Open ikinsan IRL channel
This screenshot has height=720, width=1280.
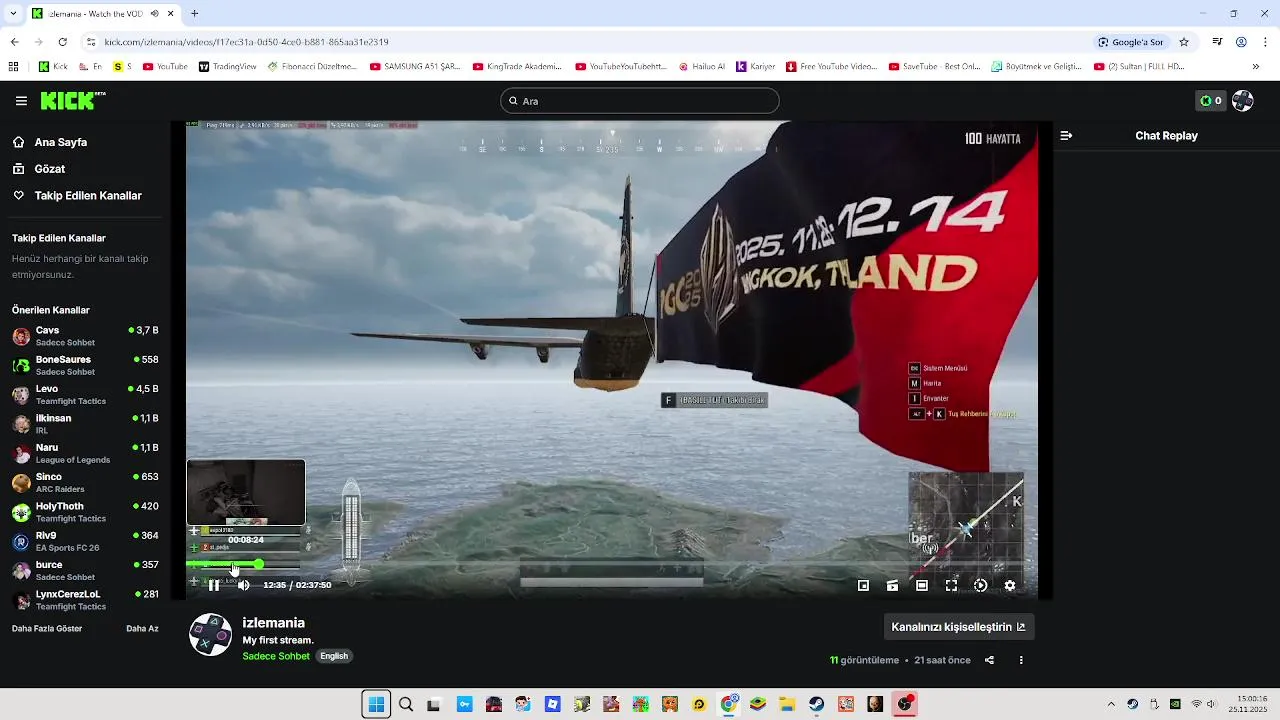pos(85,424)
